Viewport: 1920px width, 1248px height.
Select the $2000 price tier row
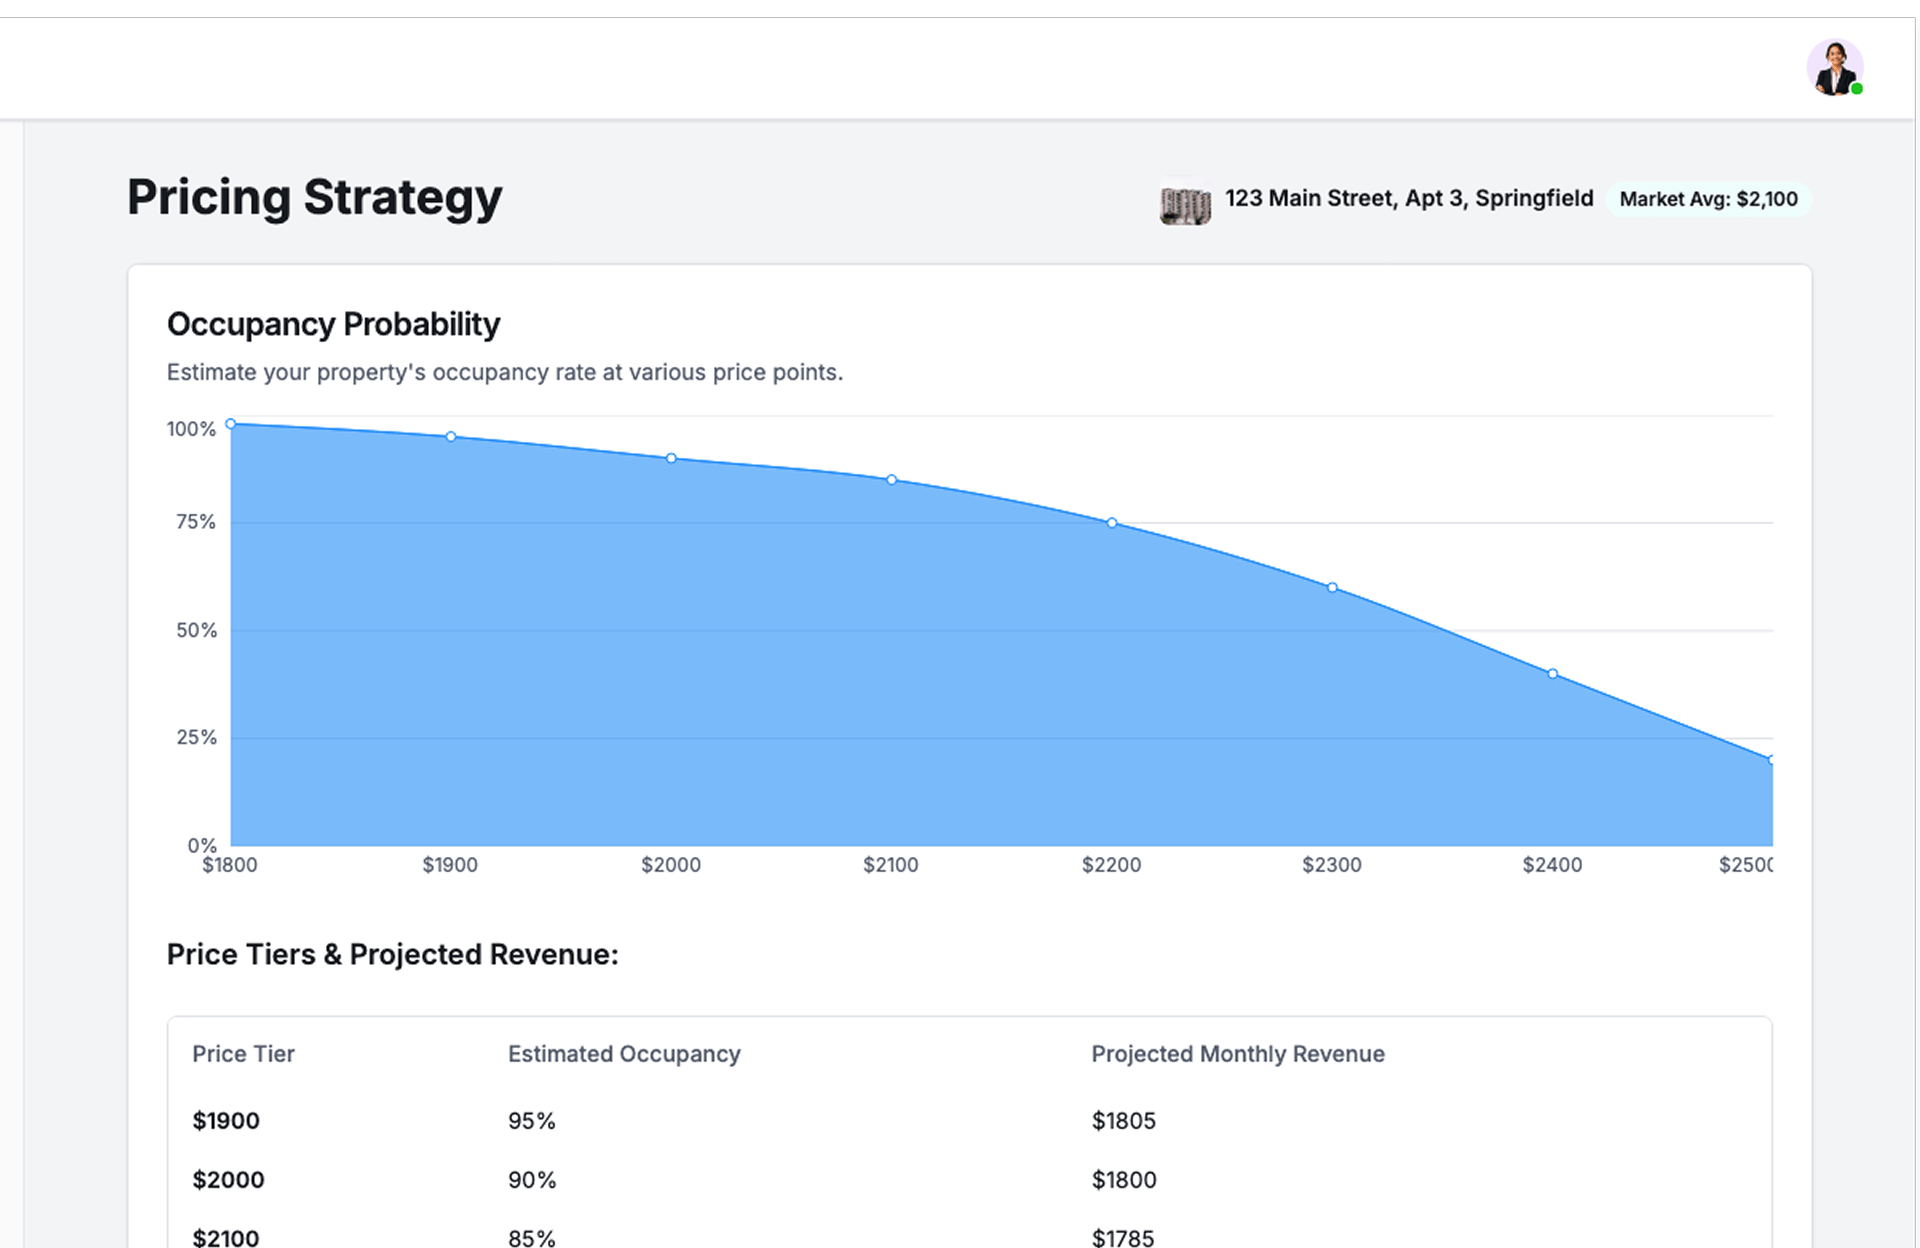pyautogui.click(x=228, y=1180)
